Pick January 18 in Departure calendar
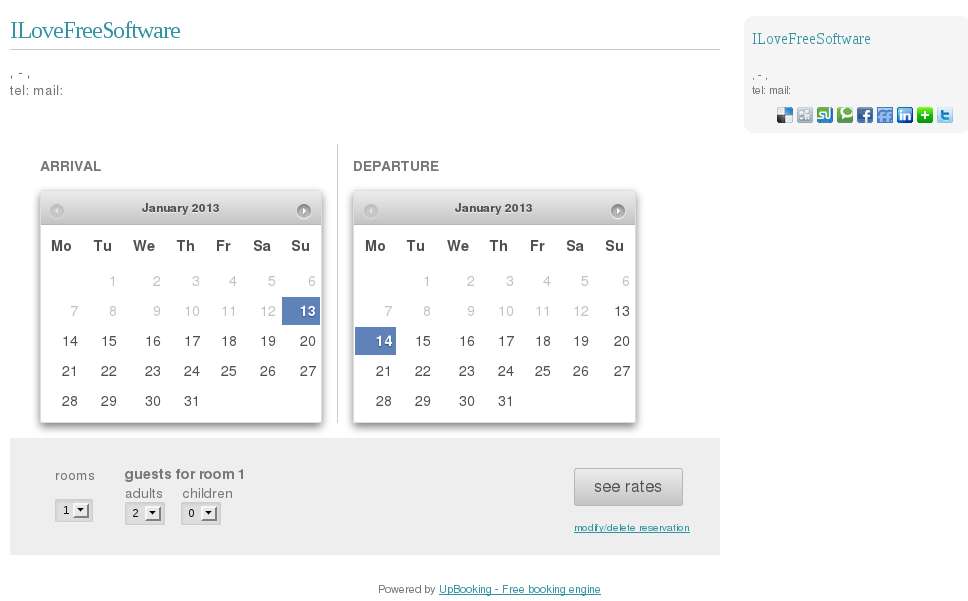This screenshot has width=968, height=601. tap(543, 341)
